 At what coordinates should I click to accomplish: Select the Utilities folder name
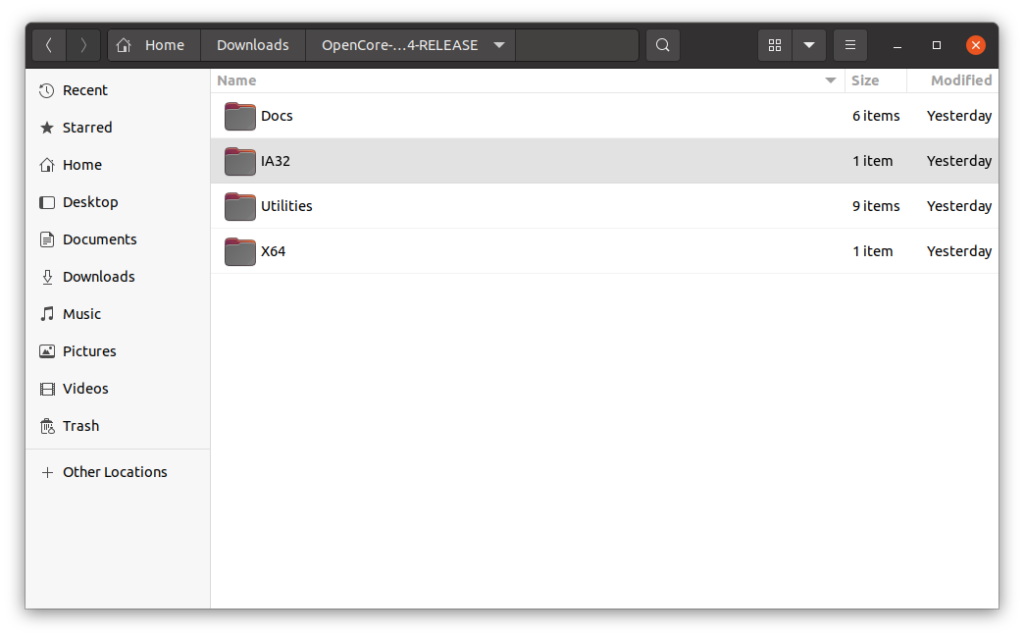pos(287,206)
